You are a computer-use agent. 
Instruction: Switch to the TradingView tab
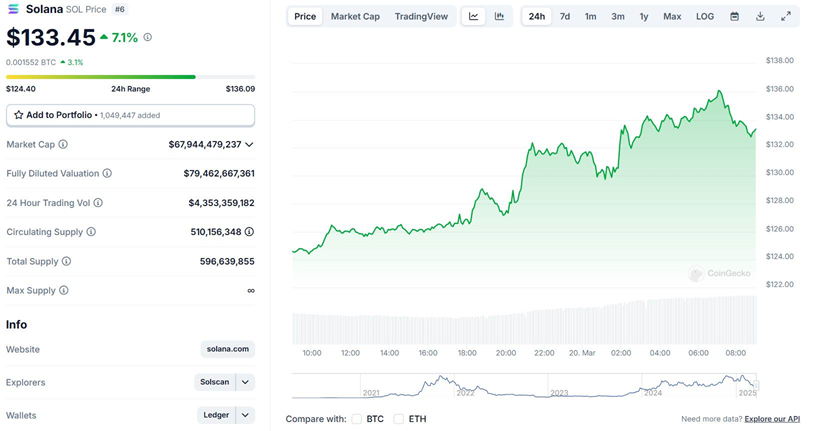(421, 16)
